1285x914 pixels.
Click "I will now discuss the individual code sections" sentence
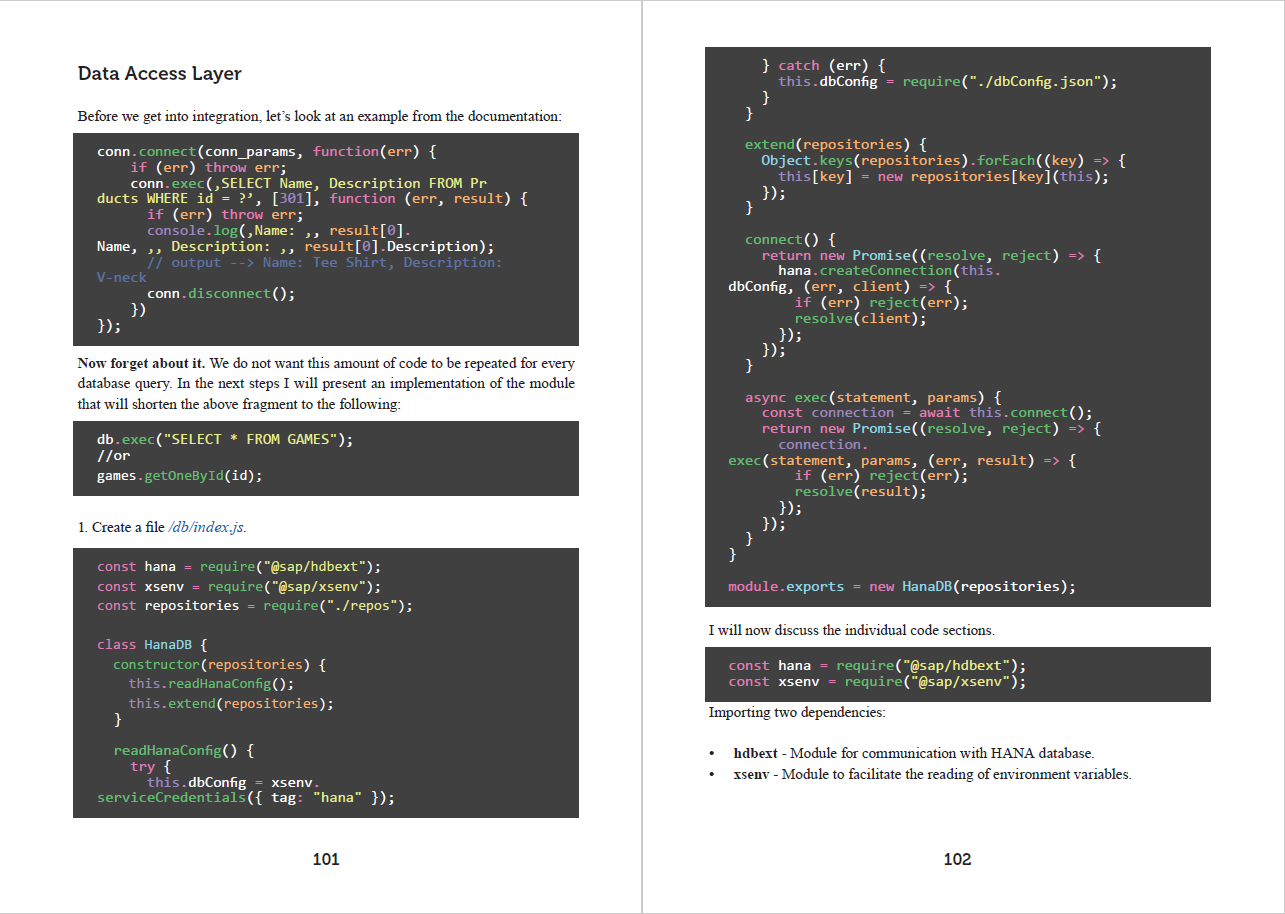pyautogui.click(x=851, y=630)
